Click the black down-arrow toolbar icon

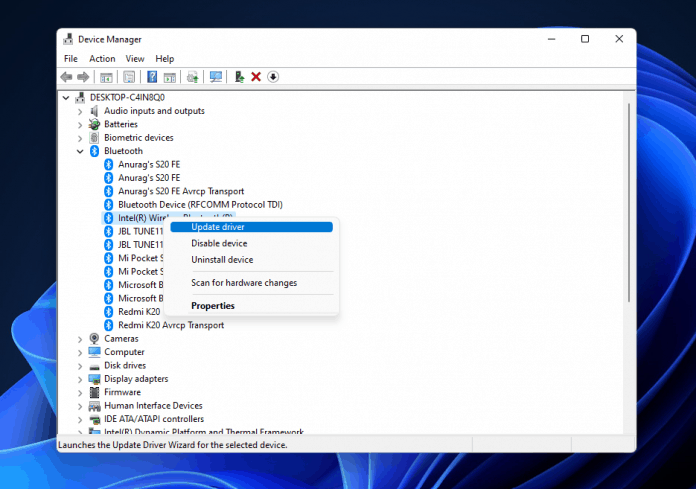pyautogui.click(x=273, y=77)
